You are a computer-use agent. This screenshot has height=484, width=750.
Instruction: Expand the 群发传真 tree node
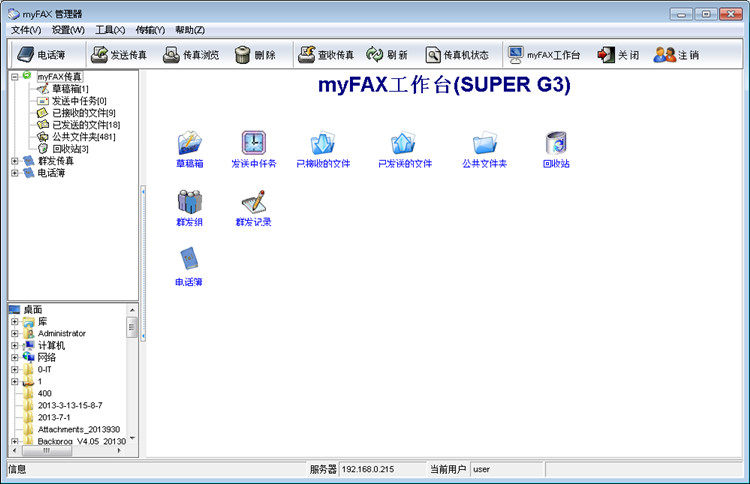tap(14, 161)
